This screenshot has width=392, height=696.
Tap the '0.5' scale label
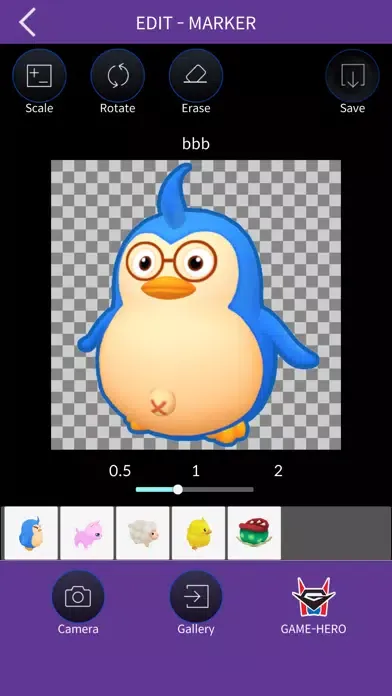tap(120, 471)
